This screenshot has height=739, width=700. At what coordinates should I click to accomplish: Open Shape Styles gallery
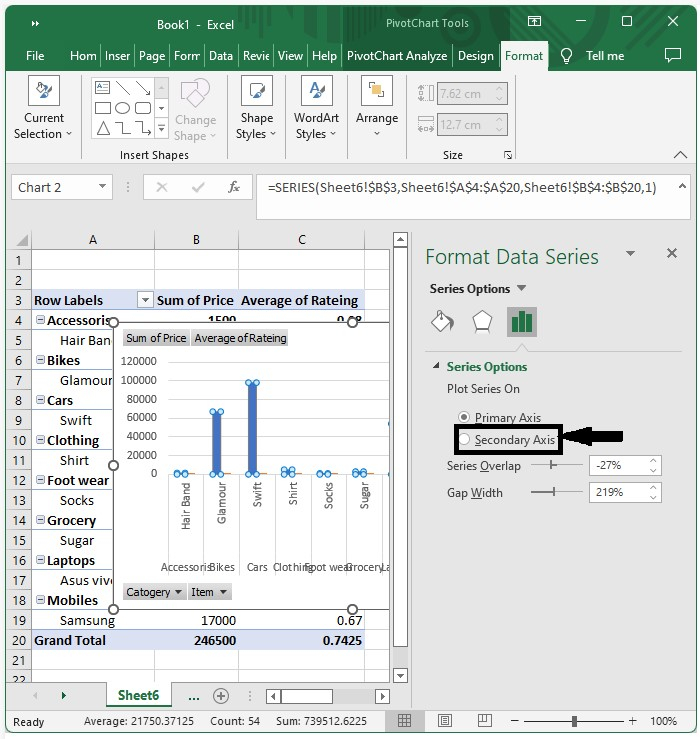pyautogui.click(x=256, y=108)
